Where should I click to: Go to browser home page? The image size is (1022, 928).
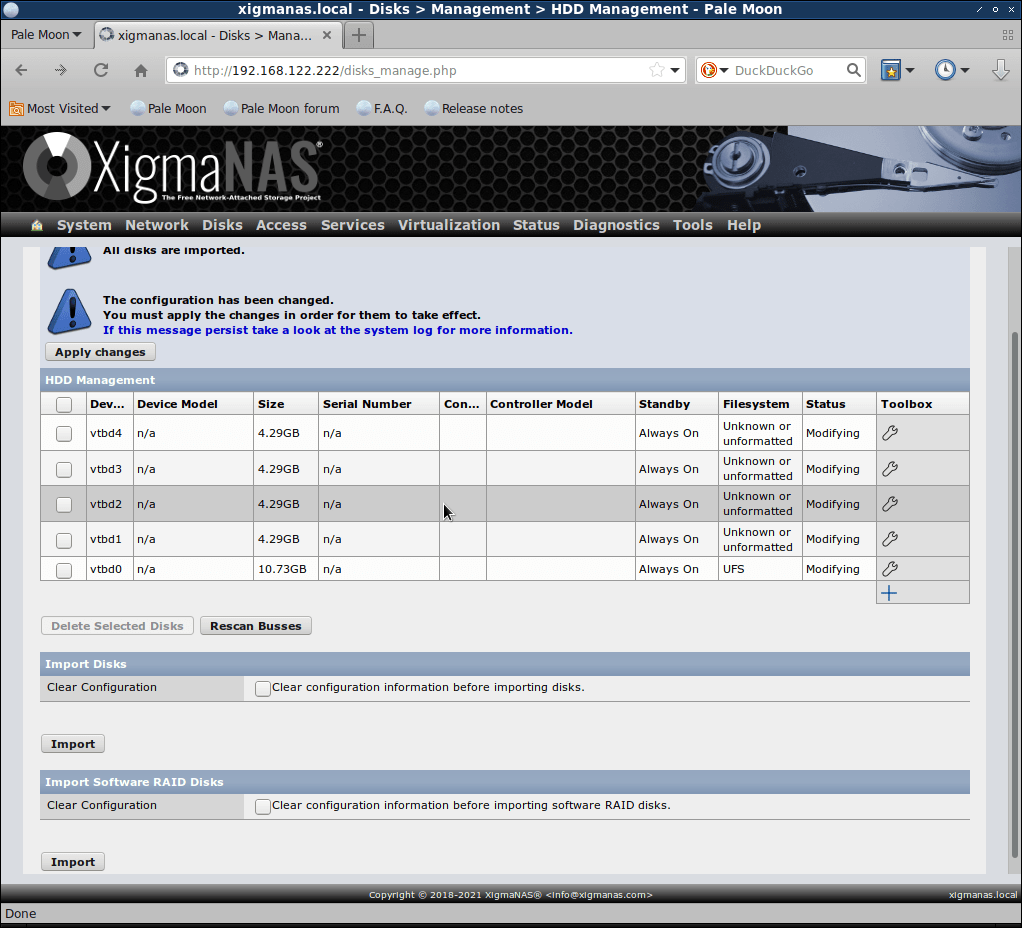141,70
